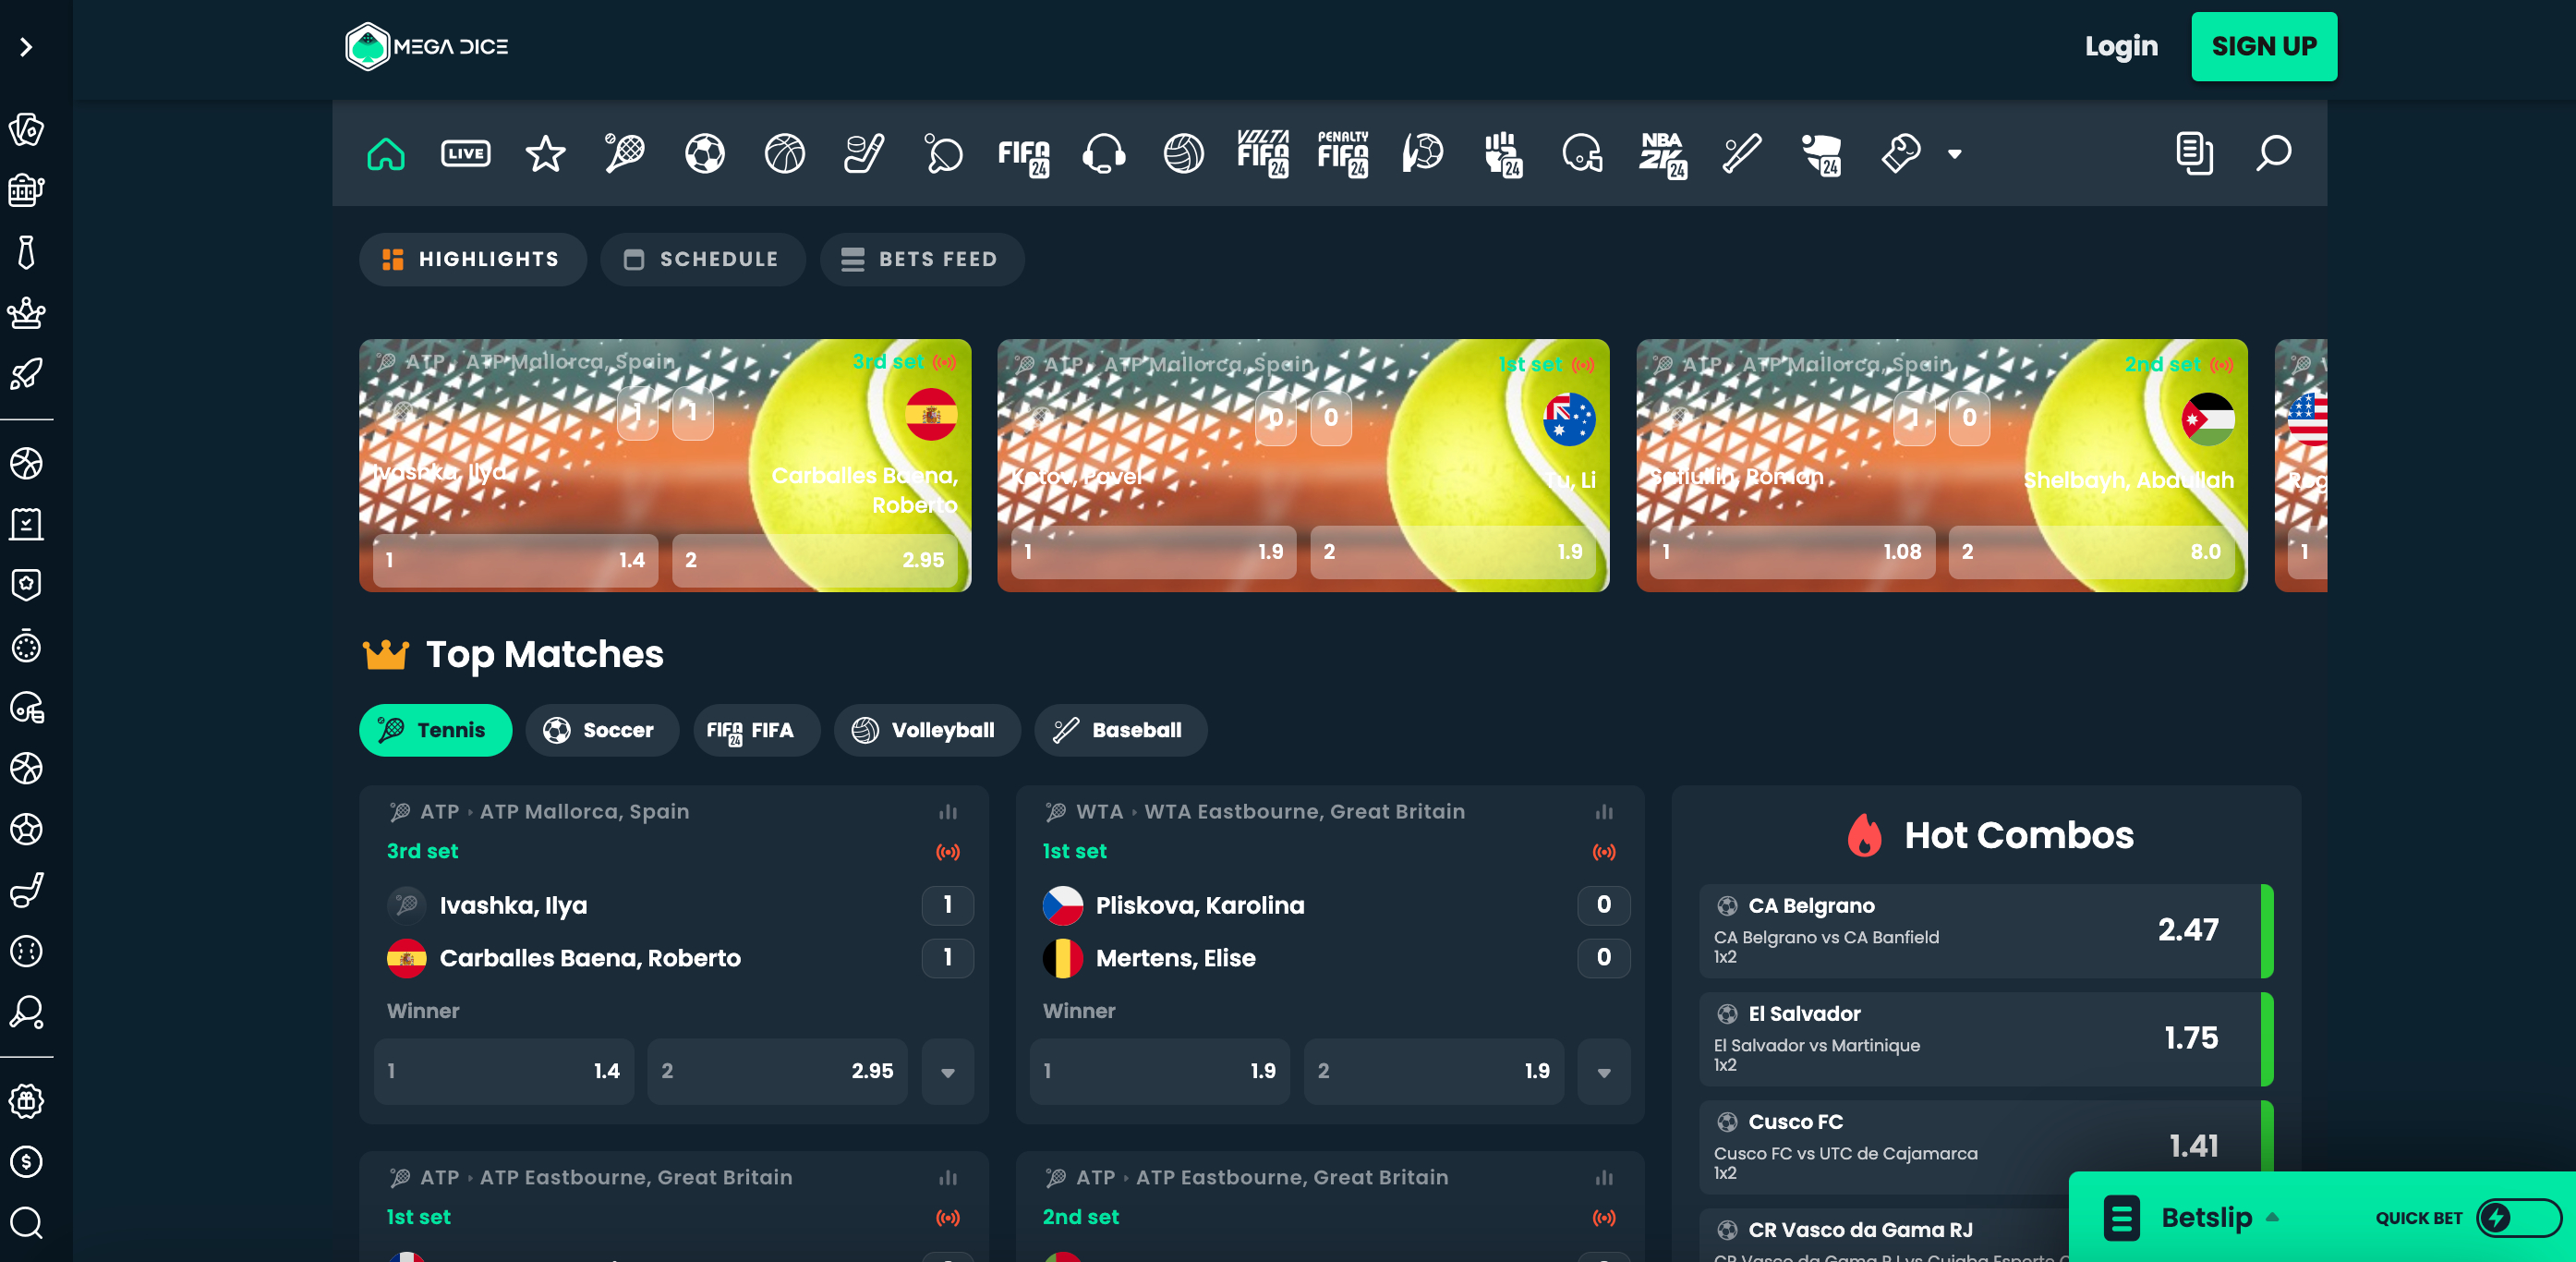Switch to the BETS FEED tab
Viewport: 2576px width, 1262px height.
[x=922, y=260]
